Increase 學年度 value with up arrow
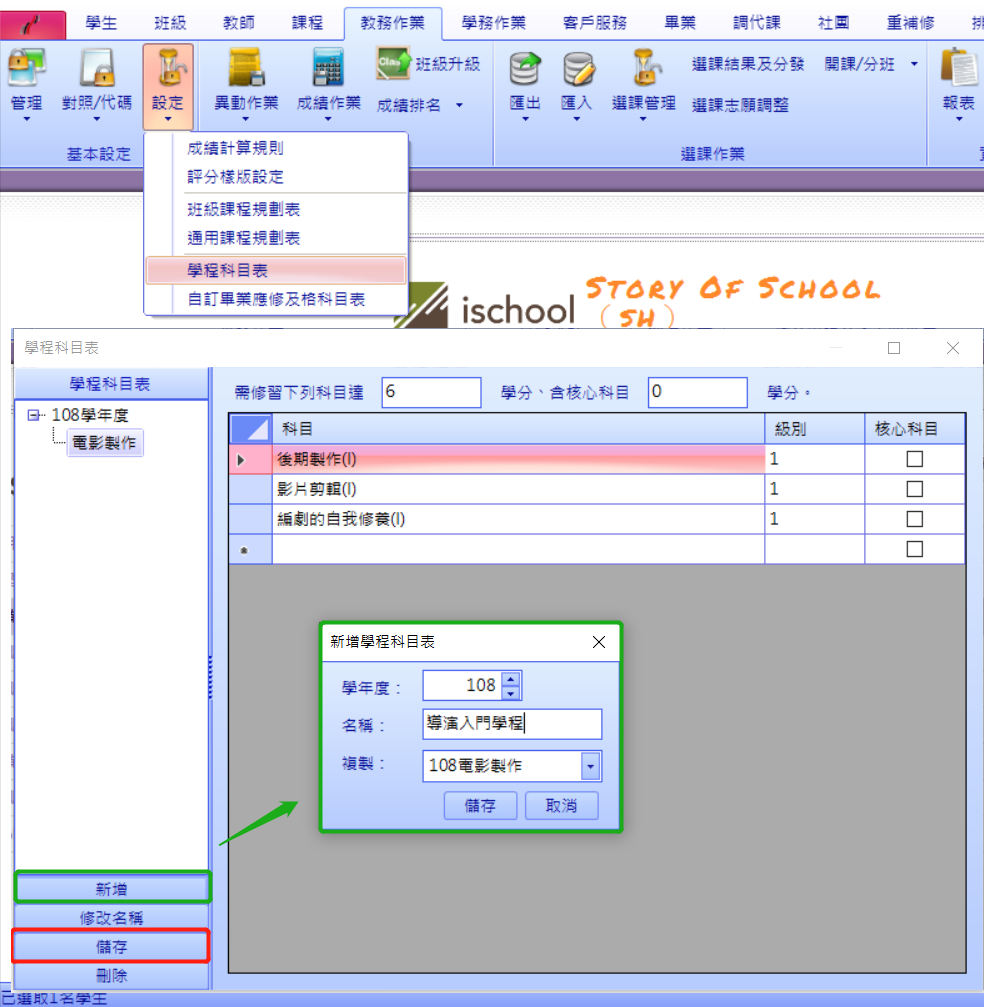 [x=511, y=679]
